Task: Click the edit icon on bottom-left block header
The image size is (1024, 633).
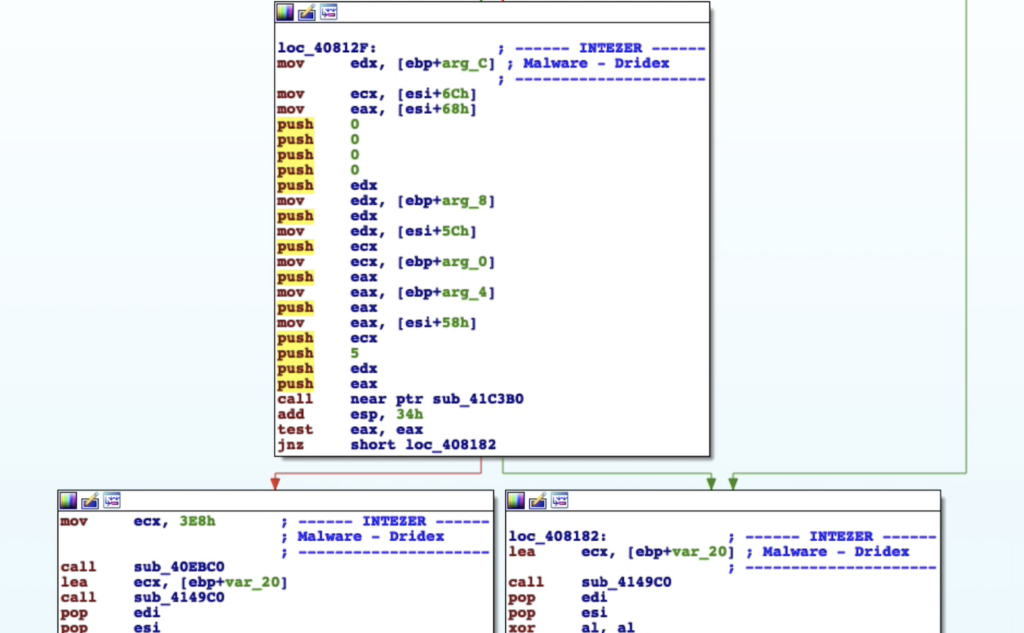Action: pyautogui.click(x=89, y=501)
